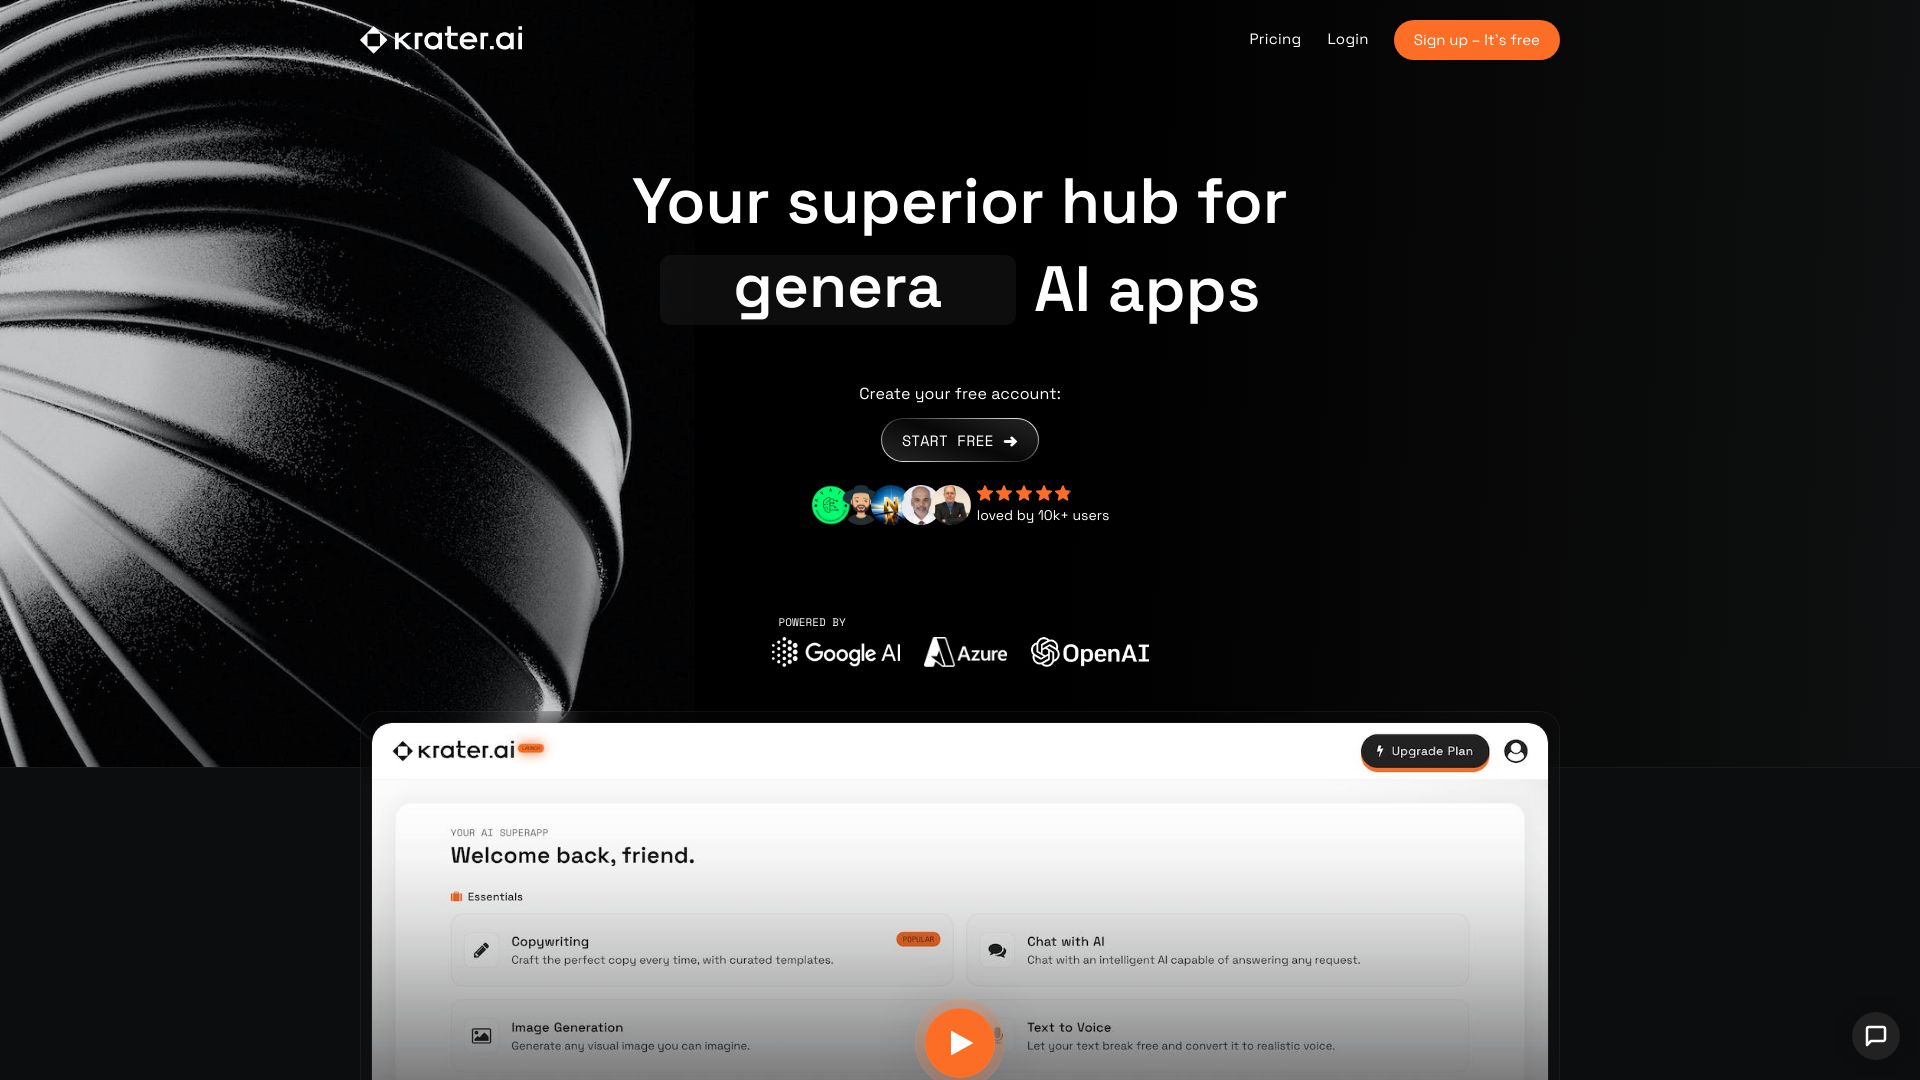Click the Image Generation picture icon
Viewport: 1920px width, 1080px height.
click(x=481, y=1035)
